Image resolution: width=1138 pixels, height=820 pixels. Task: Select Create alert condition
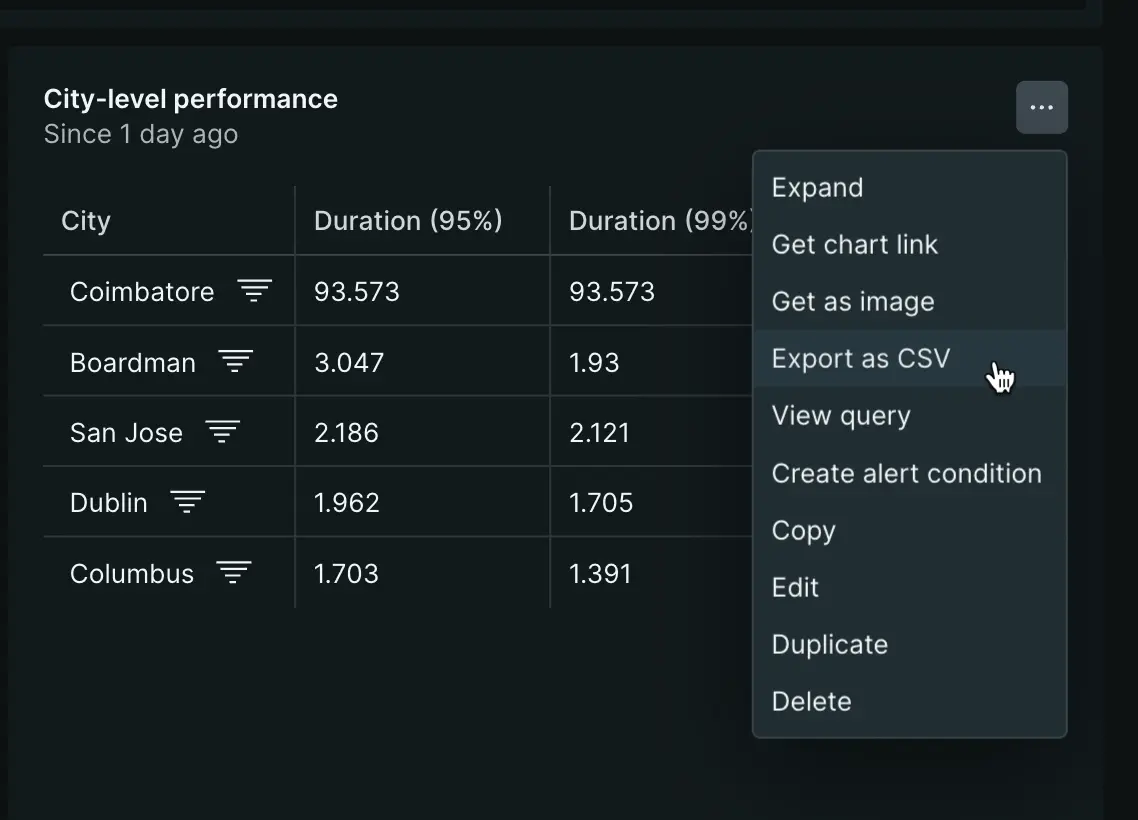point(906,474)
